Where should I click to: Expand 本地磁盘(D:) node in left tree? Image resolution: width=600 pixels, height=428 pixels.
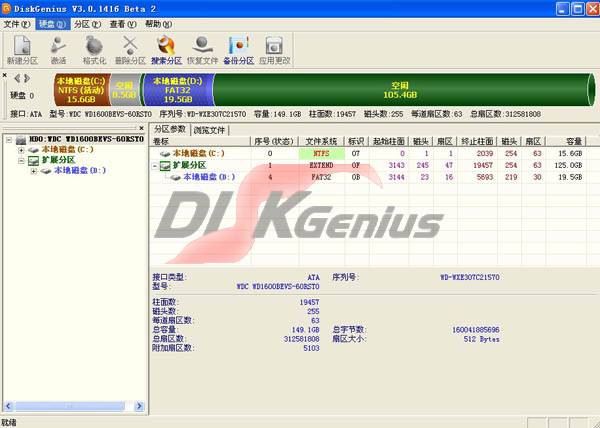34,171
